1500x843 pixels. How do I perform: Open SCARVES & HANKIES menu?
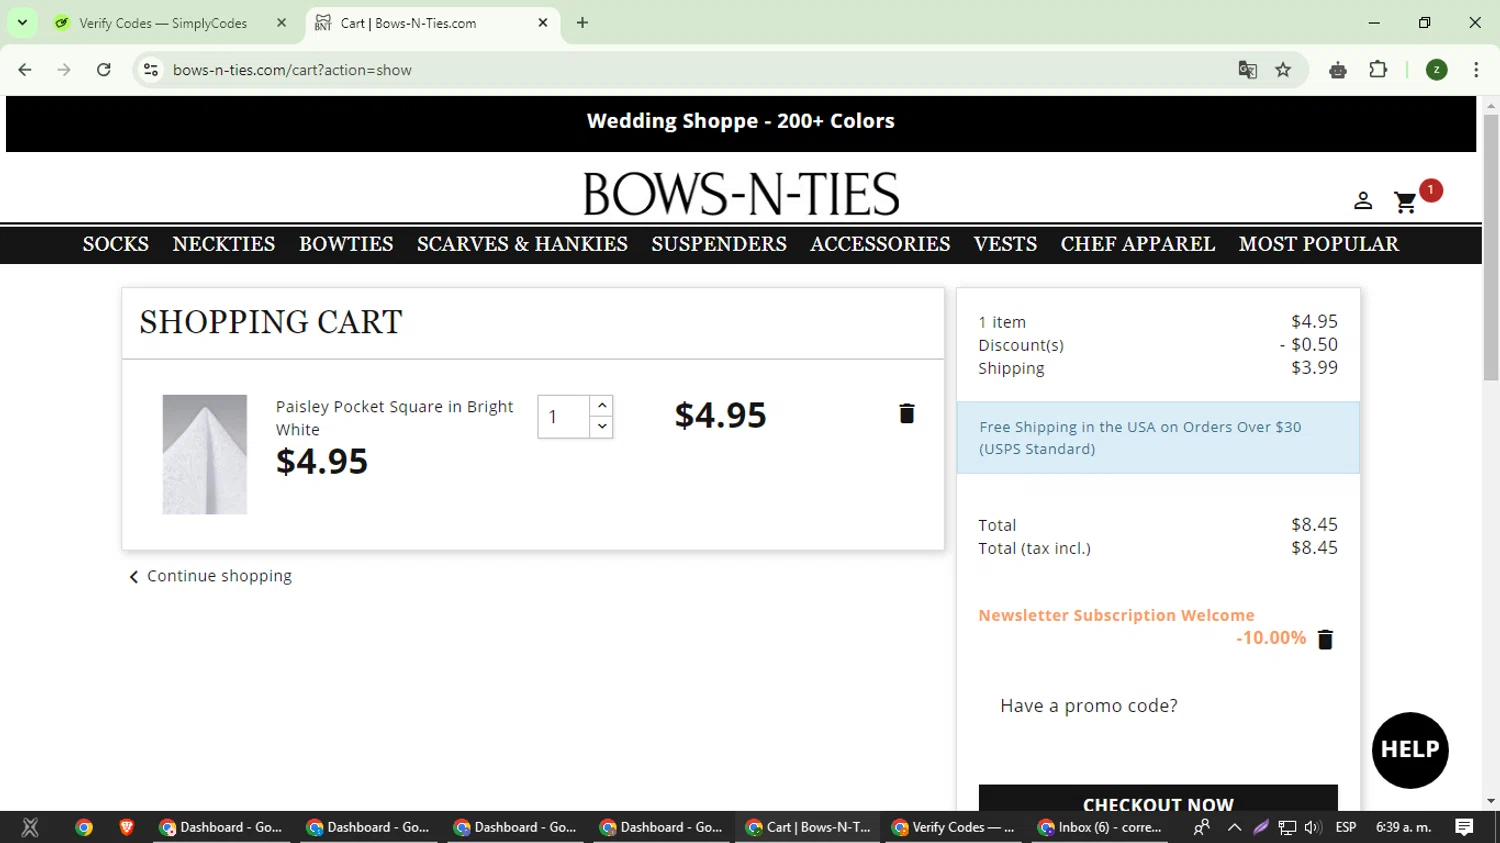tap(522, 244)
